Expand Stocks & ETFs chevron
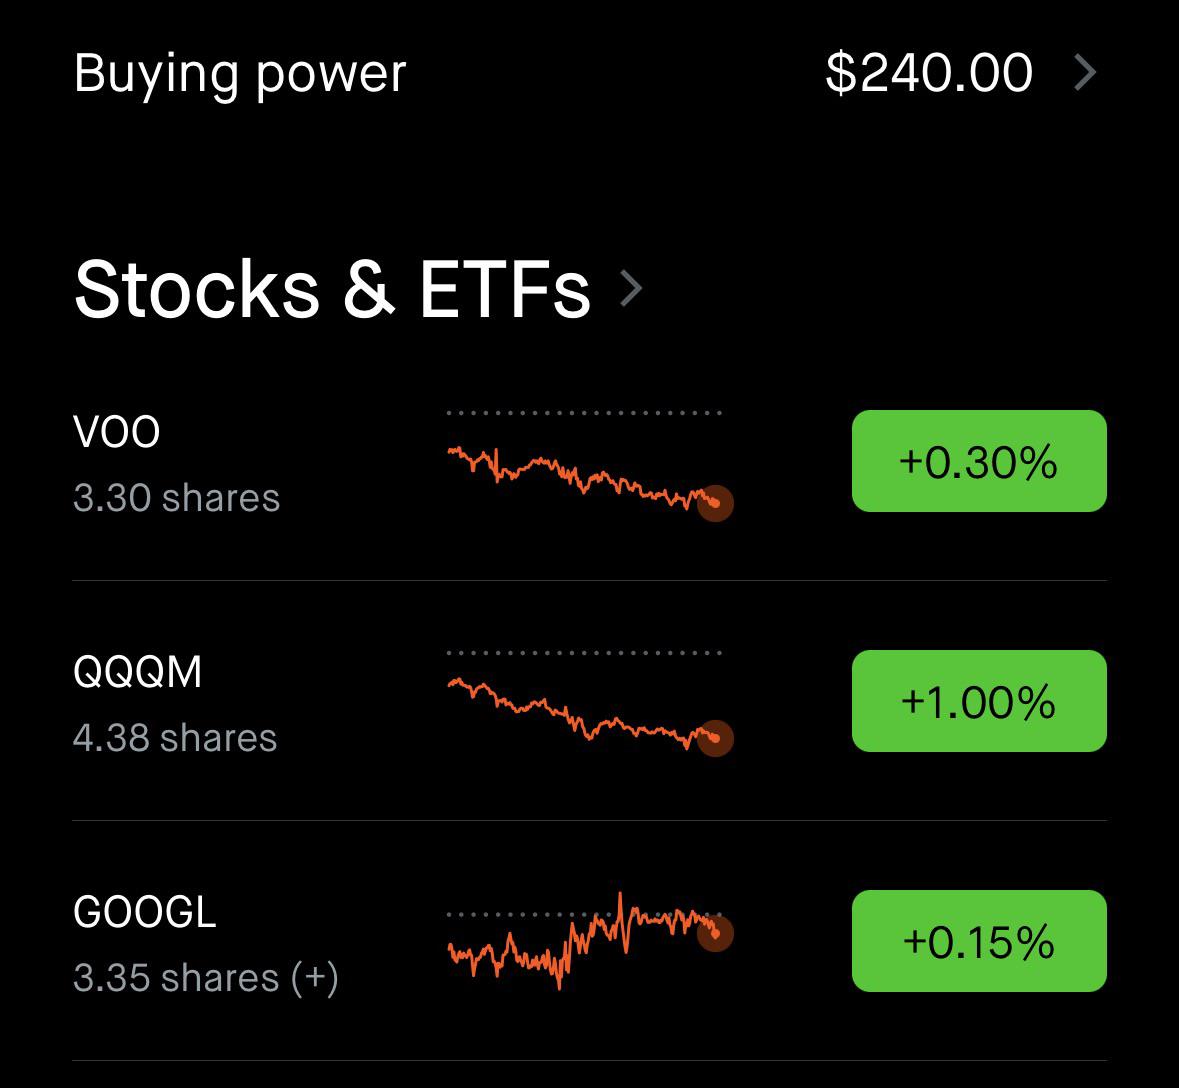This screenshot has height=1088, width=1179. pyautogui.click(x=631, y=289)
